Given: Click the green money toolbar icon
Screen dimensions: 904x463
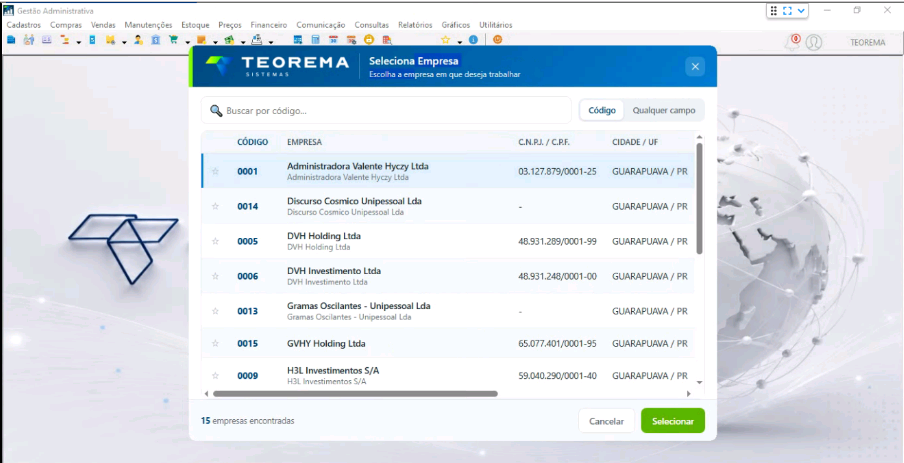Looking at the screenshot, I should [x=229, y=40].
